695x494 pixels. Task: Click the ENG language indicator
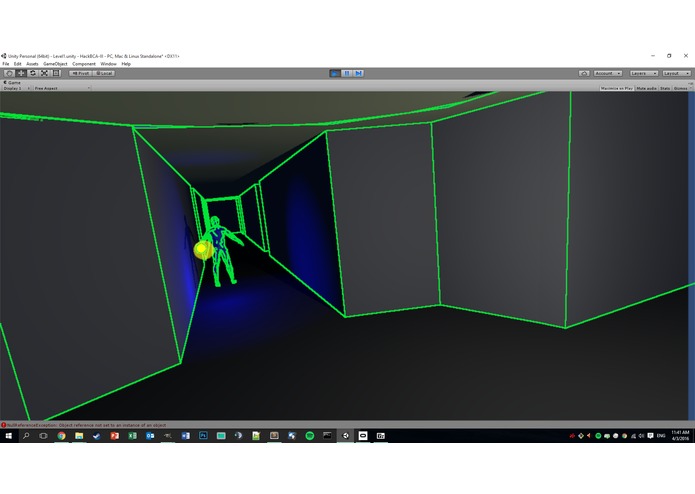tap(661, 436)
